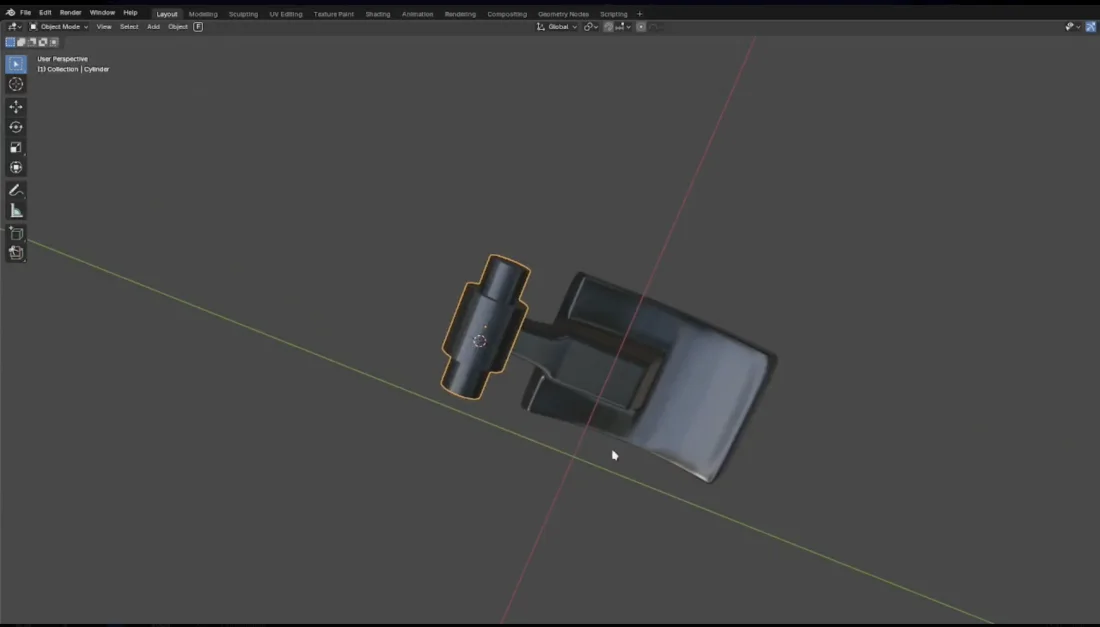This screenshot has height=627, width=1100.
Task: Open the transform pivot point dropdown
Action: tap(591, 27)
